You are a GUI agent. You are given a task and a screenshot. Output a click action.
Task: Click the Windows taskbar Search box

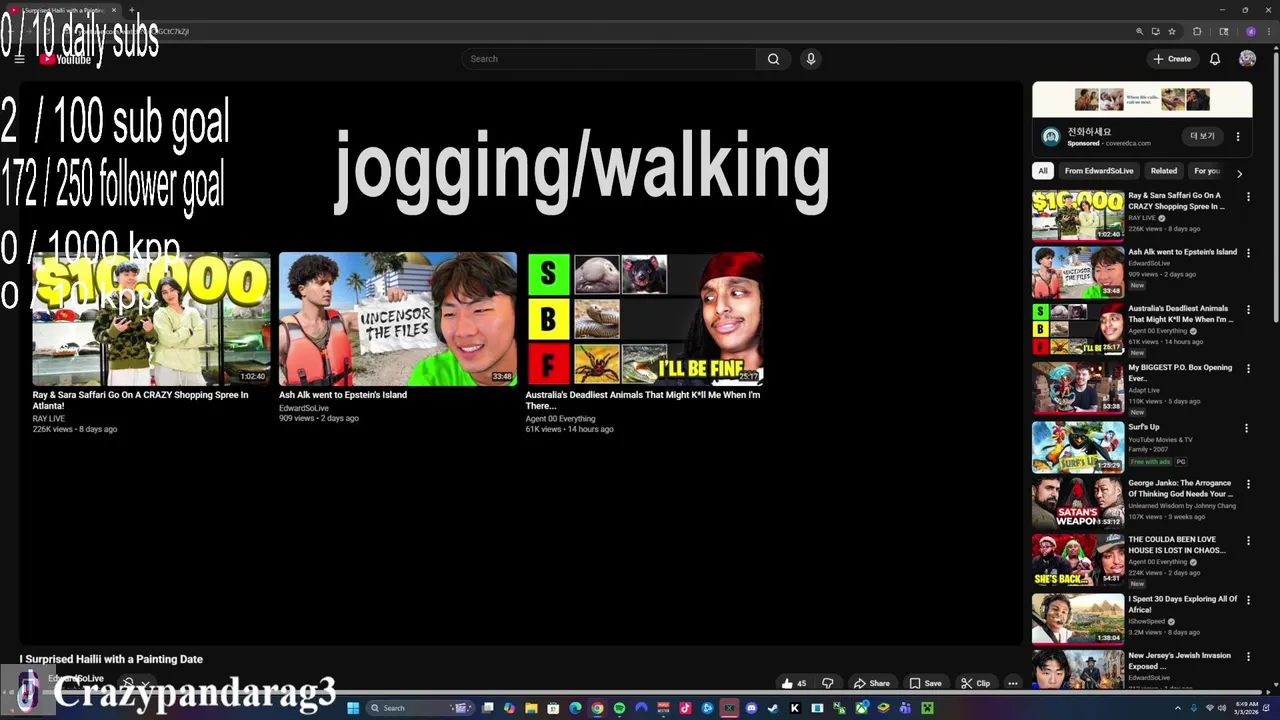418,708
